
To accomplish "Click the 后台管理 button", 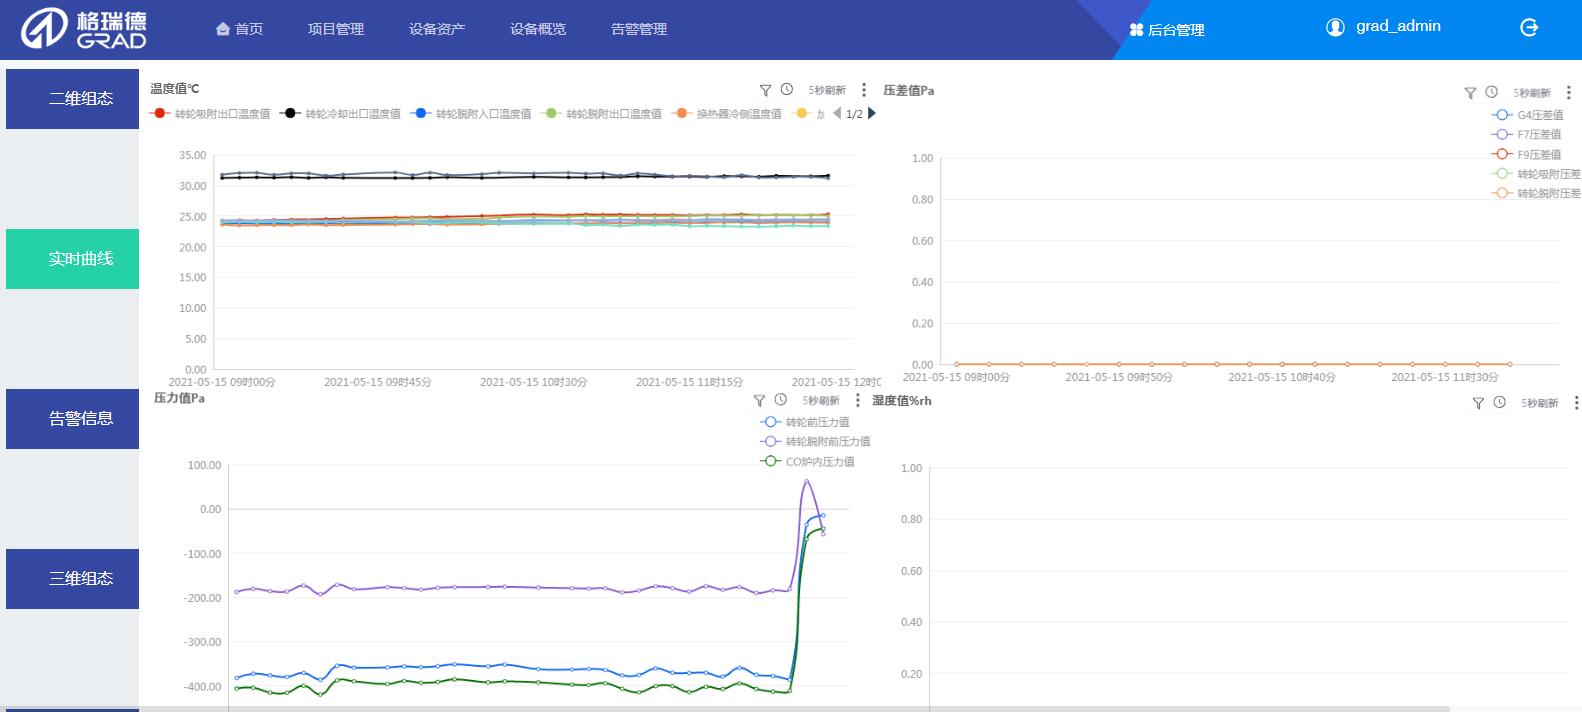I will [1167, 30].
